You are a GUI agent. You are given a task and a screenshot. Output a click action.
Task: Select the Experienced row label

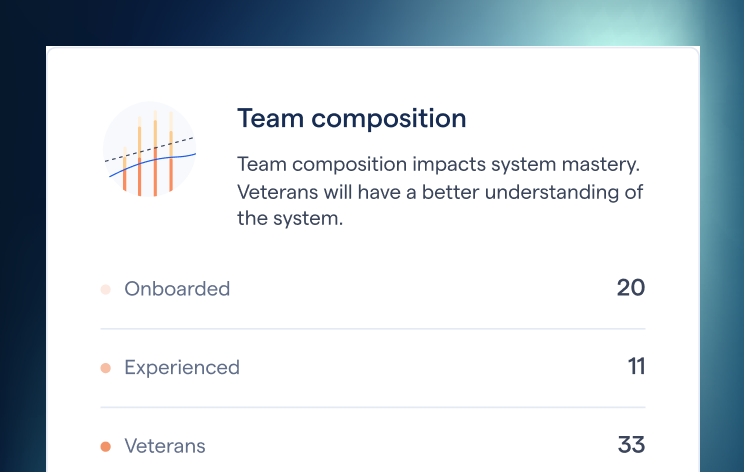[182, 368]
